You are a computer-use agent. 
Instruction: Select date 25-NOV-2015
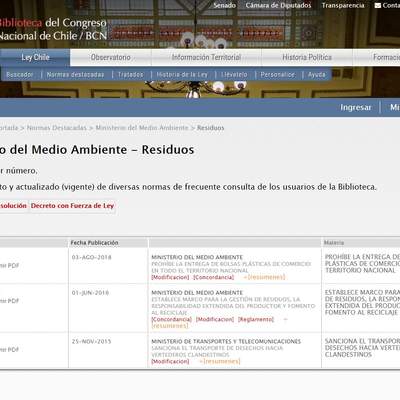[x=91, y=341]
